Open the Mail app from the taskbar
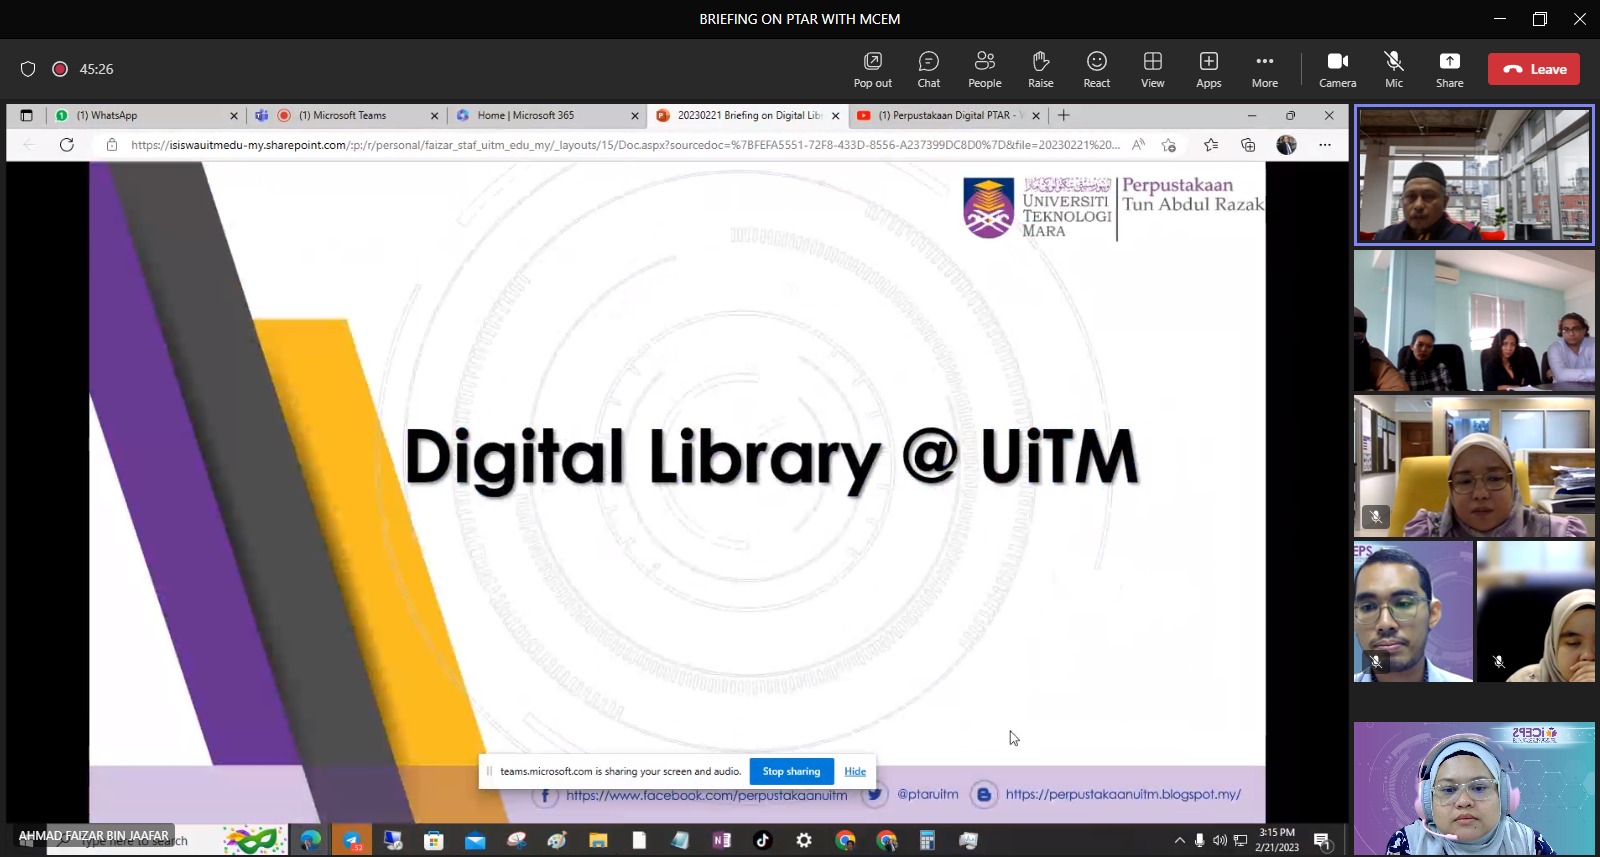Viewport: 1600px width, 857px height. coord(475,840)
